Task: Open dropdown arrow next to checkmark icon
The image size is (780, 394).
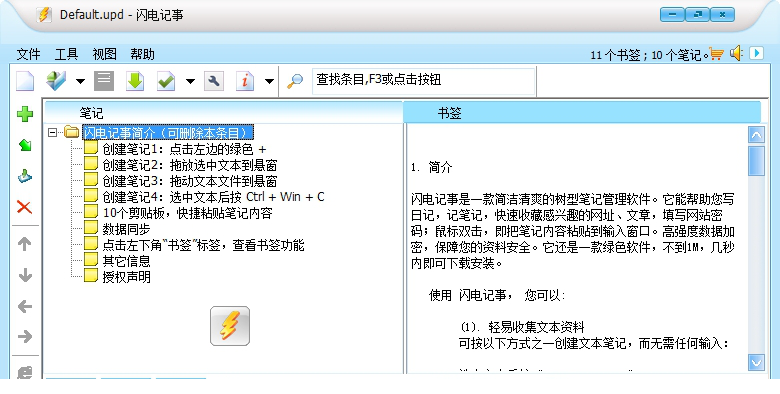Action: click(190, 81)
